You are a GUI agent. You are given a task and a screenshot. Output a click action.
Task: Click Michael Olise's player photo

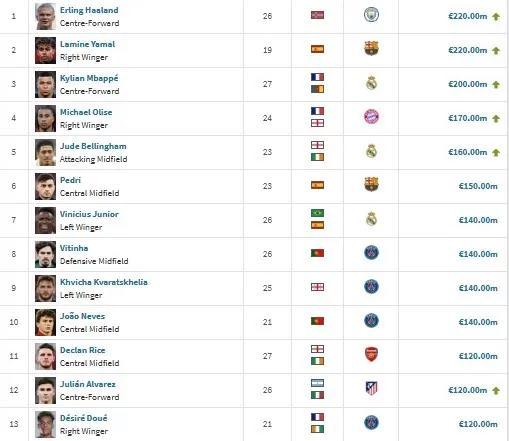45,118
